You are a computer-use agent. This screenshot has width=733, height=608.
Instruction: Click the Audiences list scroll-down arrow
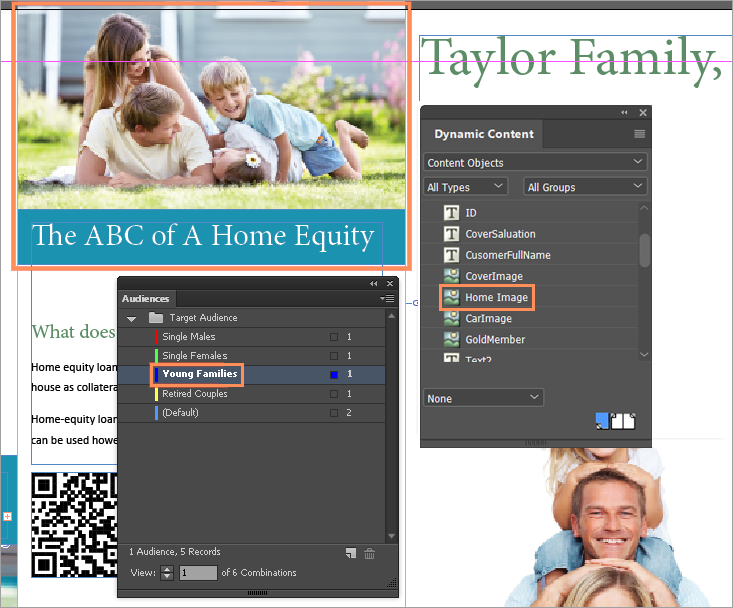click(391, 536)
